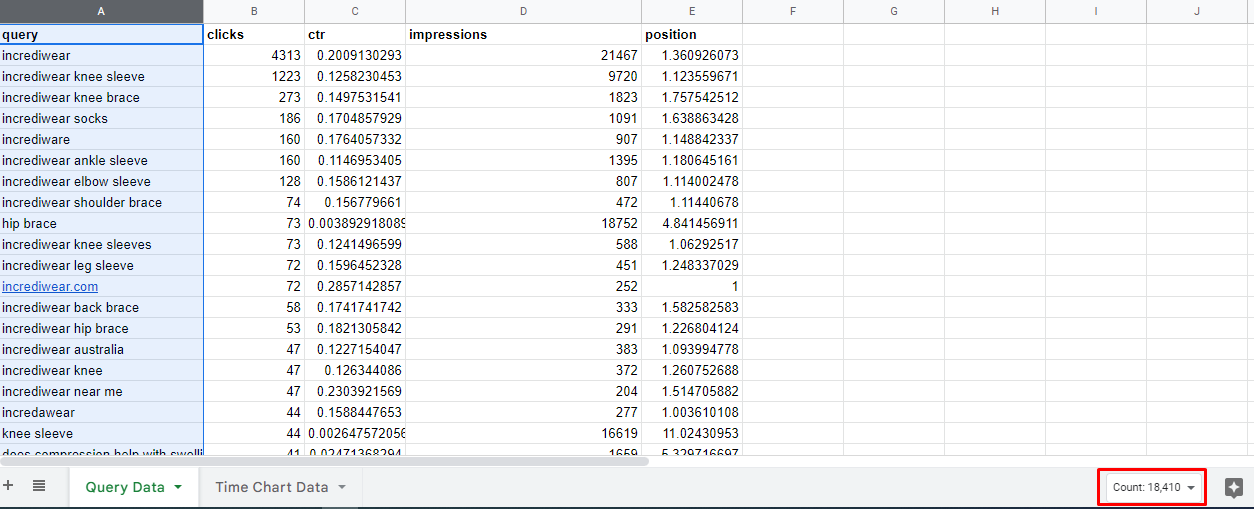Select the 'incrediwear leg sleeve' cell
The height and width of the screenshot is (509, 1254).
(102, 265)
